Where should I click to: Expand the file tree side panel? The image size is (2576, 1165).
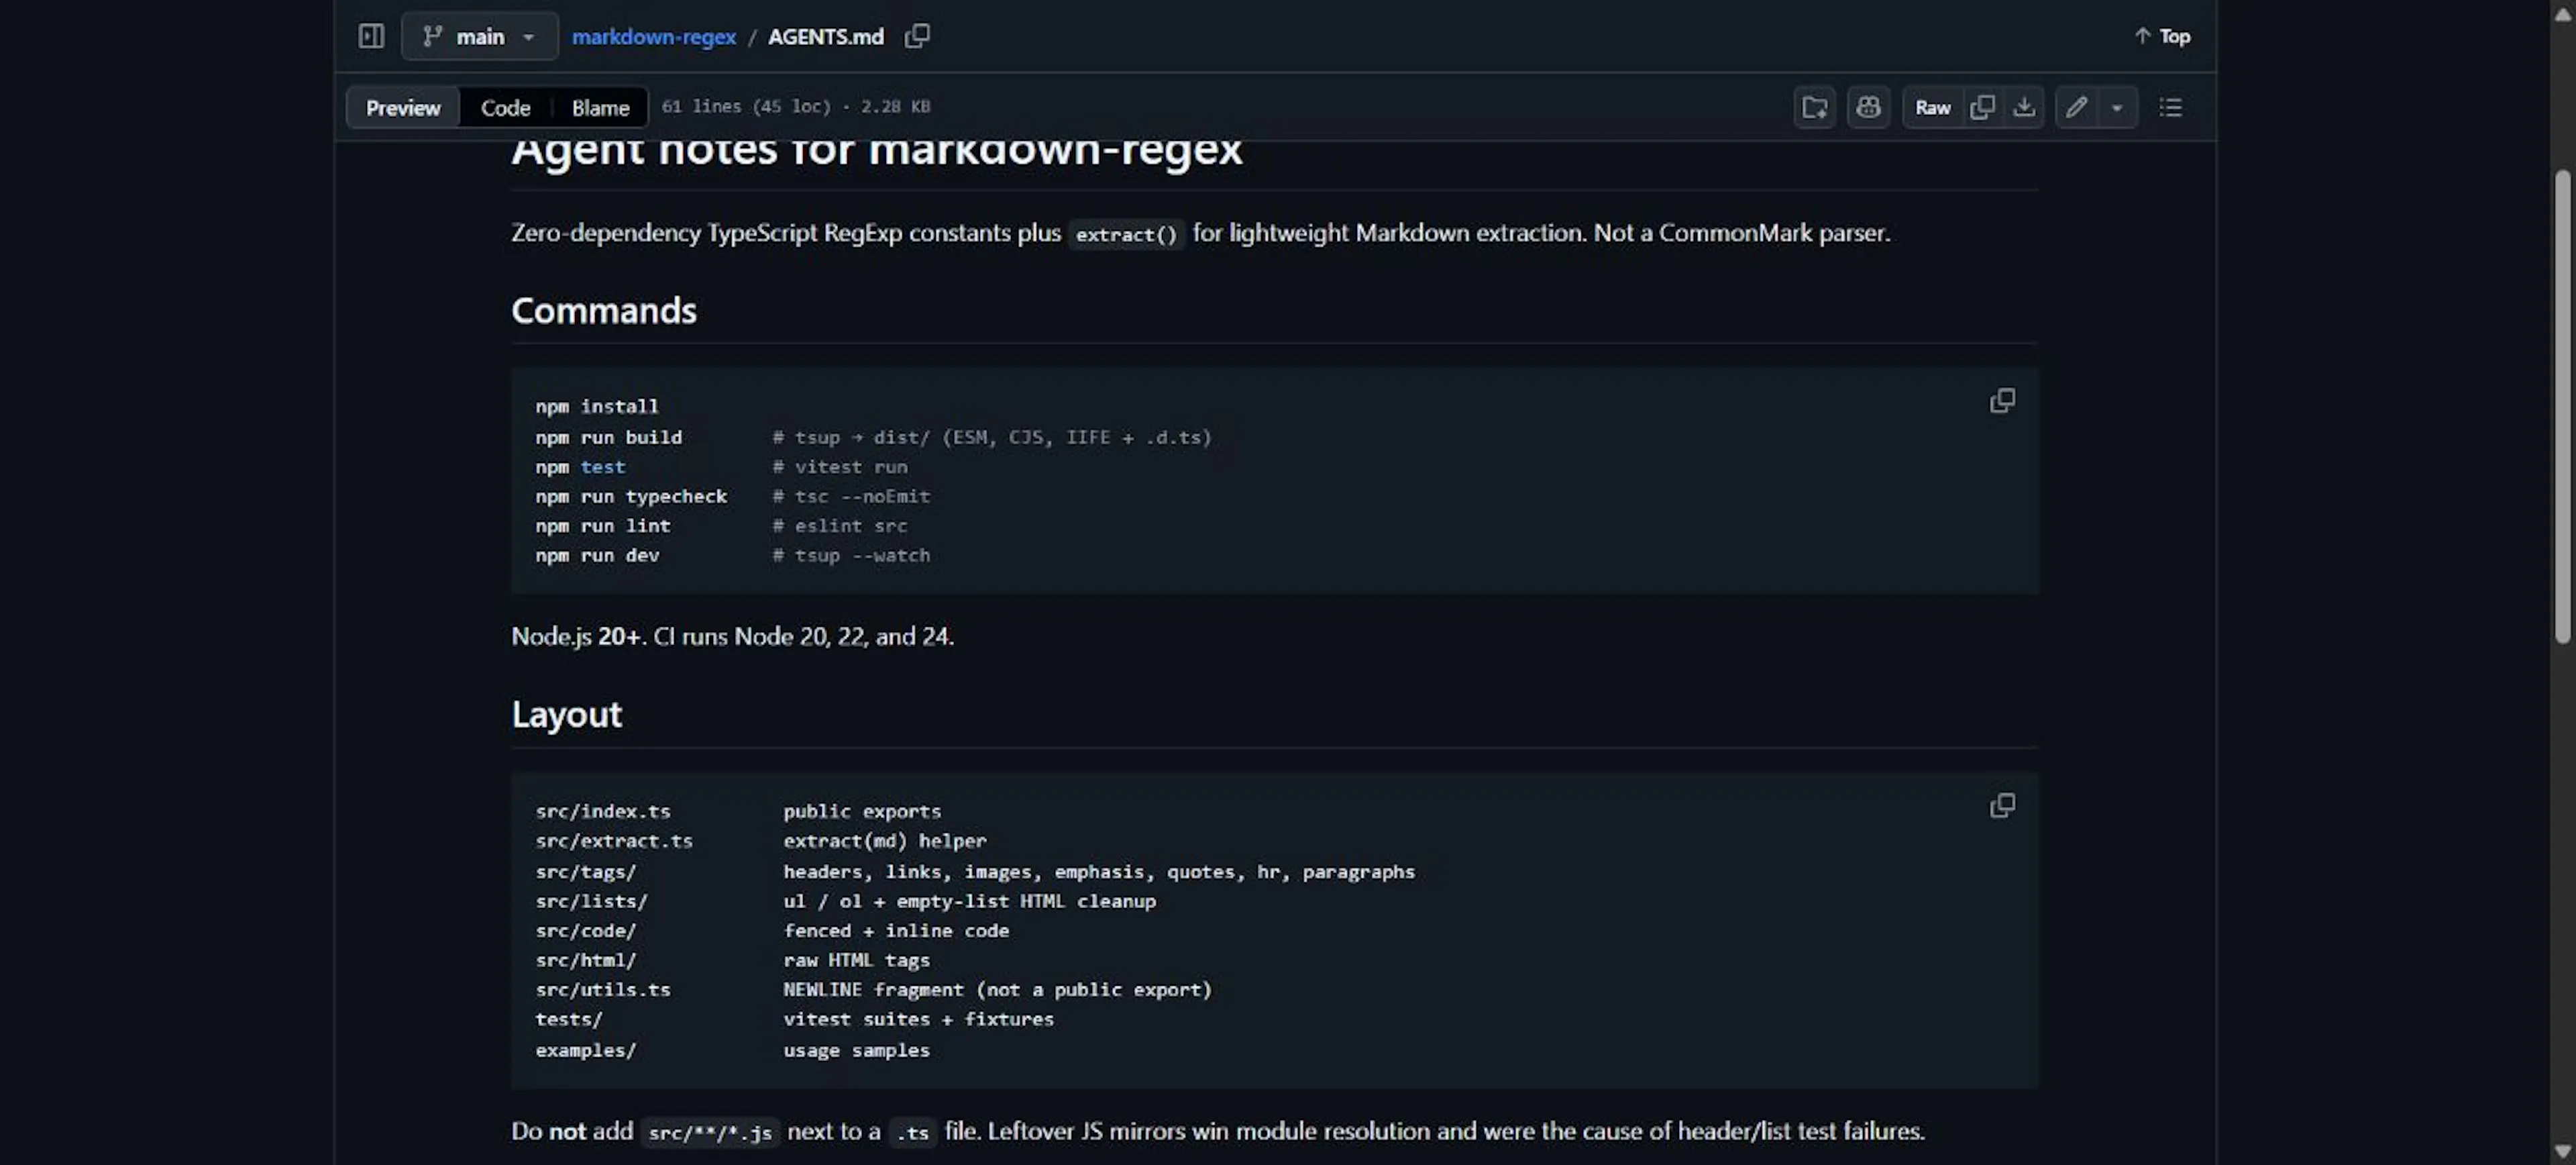click(x=371, y=36)
